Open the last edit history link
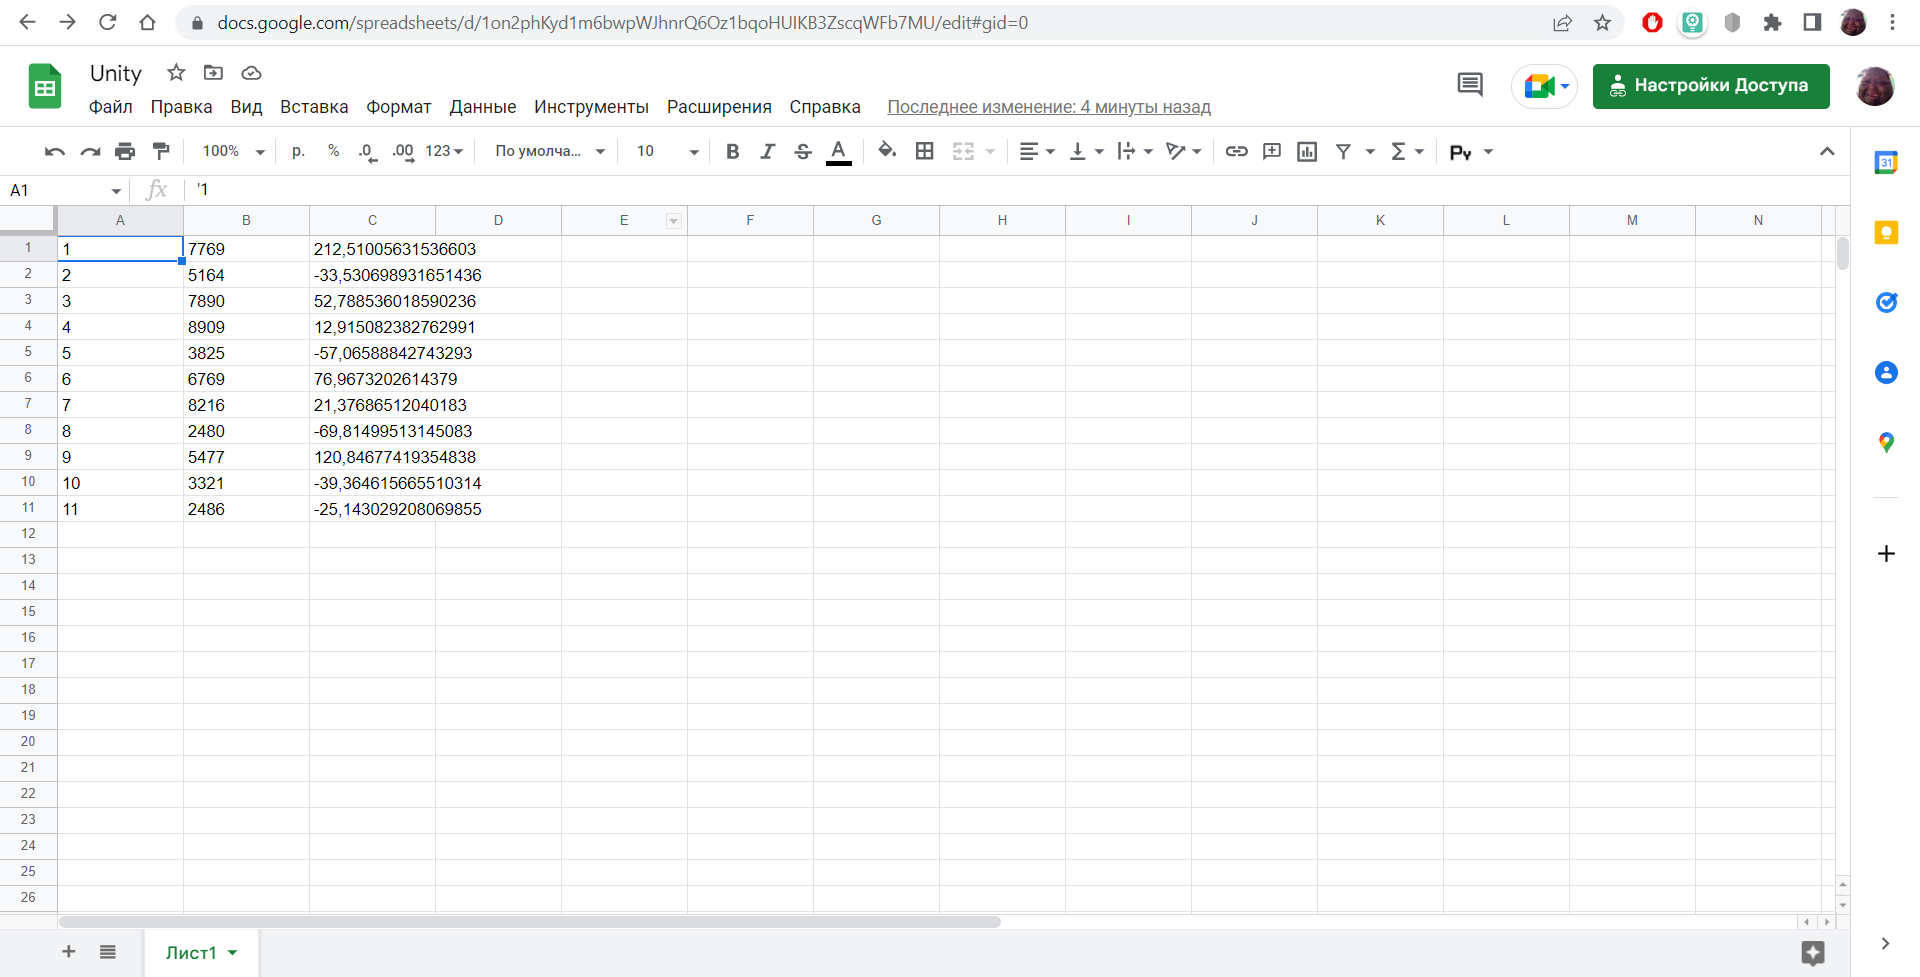The image size is (1920, 977). coord(1049,107)
